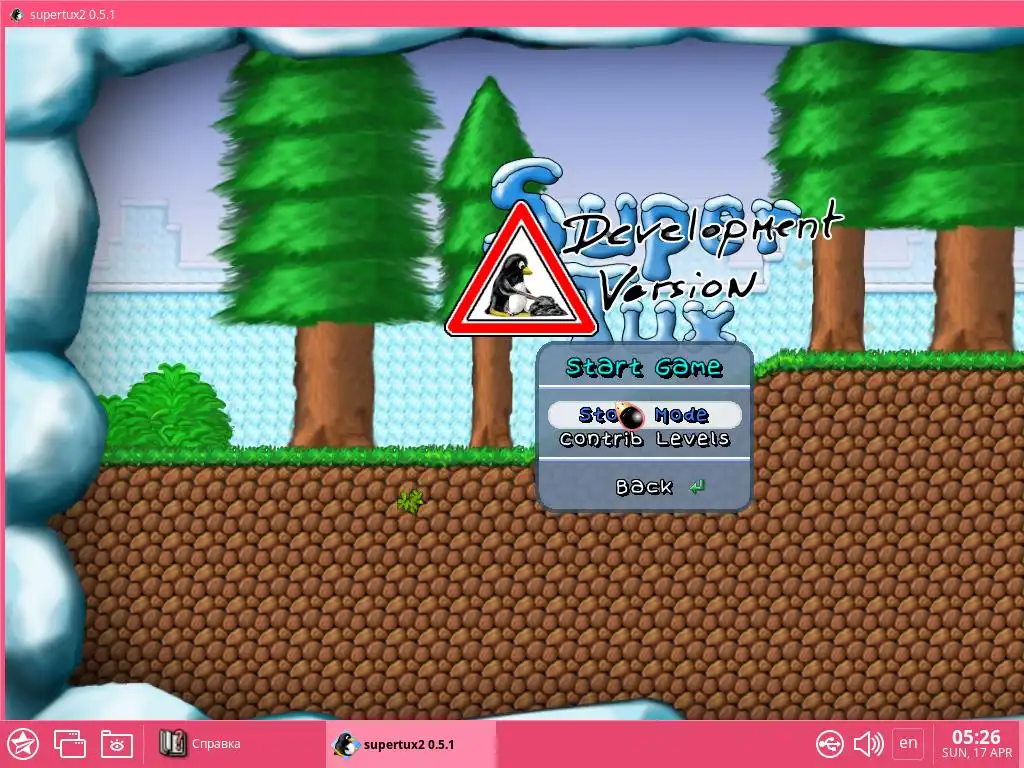The height and width of the screenshot is (768, 1024).
Task: Open the star application launcher in the taskbar
Action: pos(24,744)
